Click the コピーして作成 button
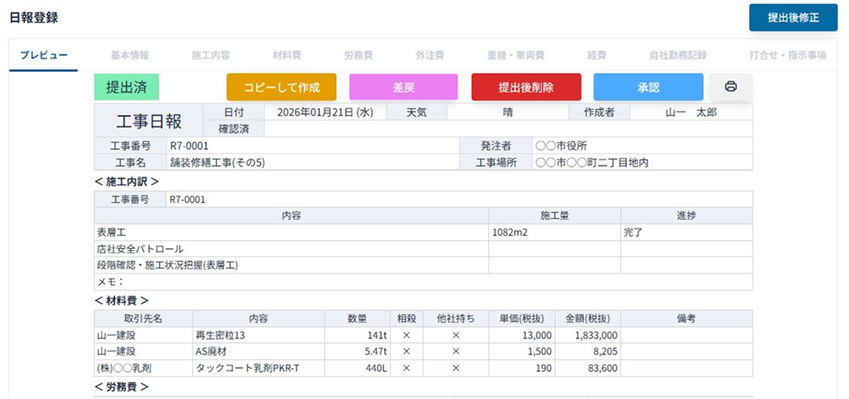The height and width of the screenshot is (399, 849). coord(282,87)
